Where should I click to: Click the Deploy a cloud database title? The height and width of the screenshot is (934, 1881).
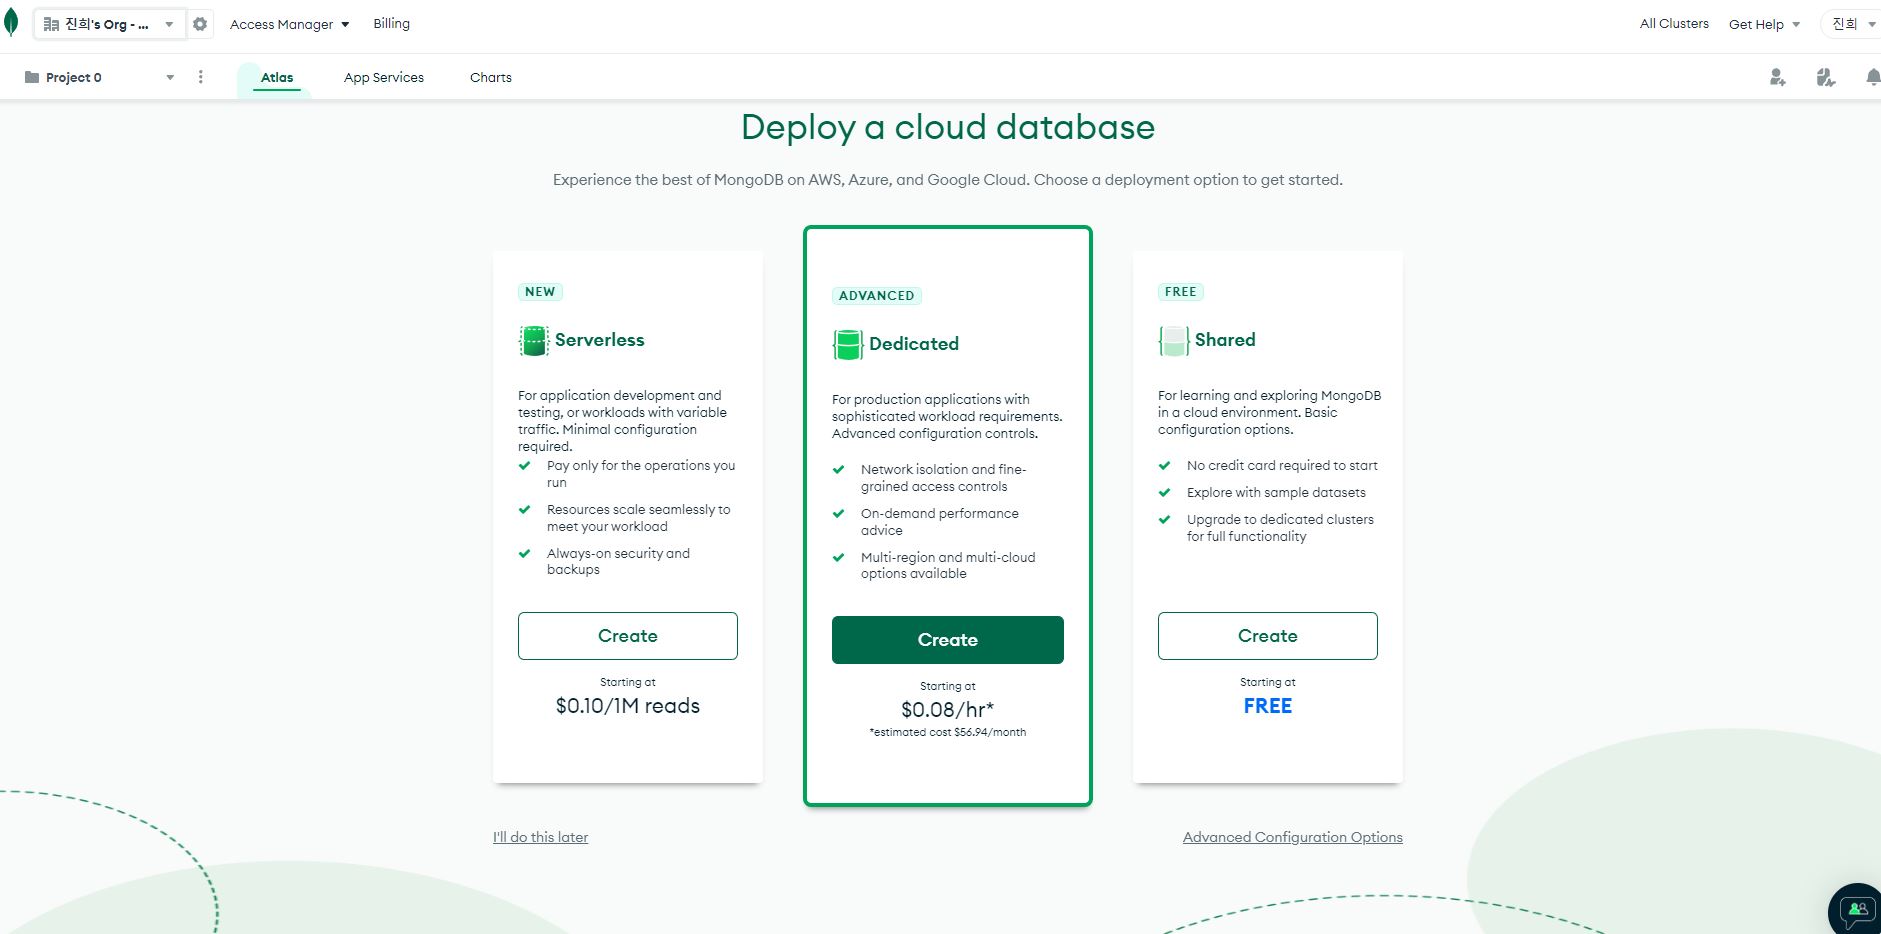pyautogui.click(x=948, y=127)
